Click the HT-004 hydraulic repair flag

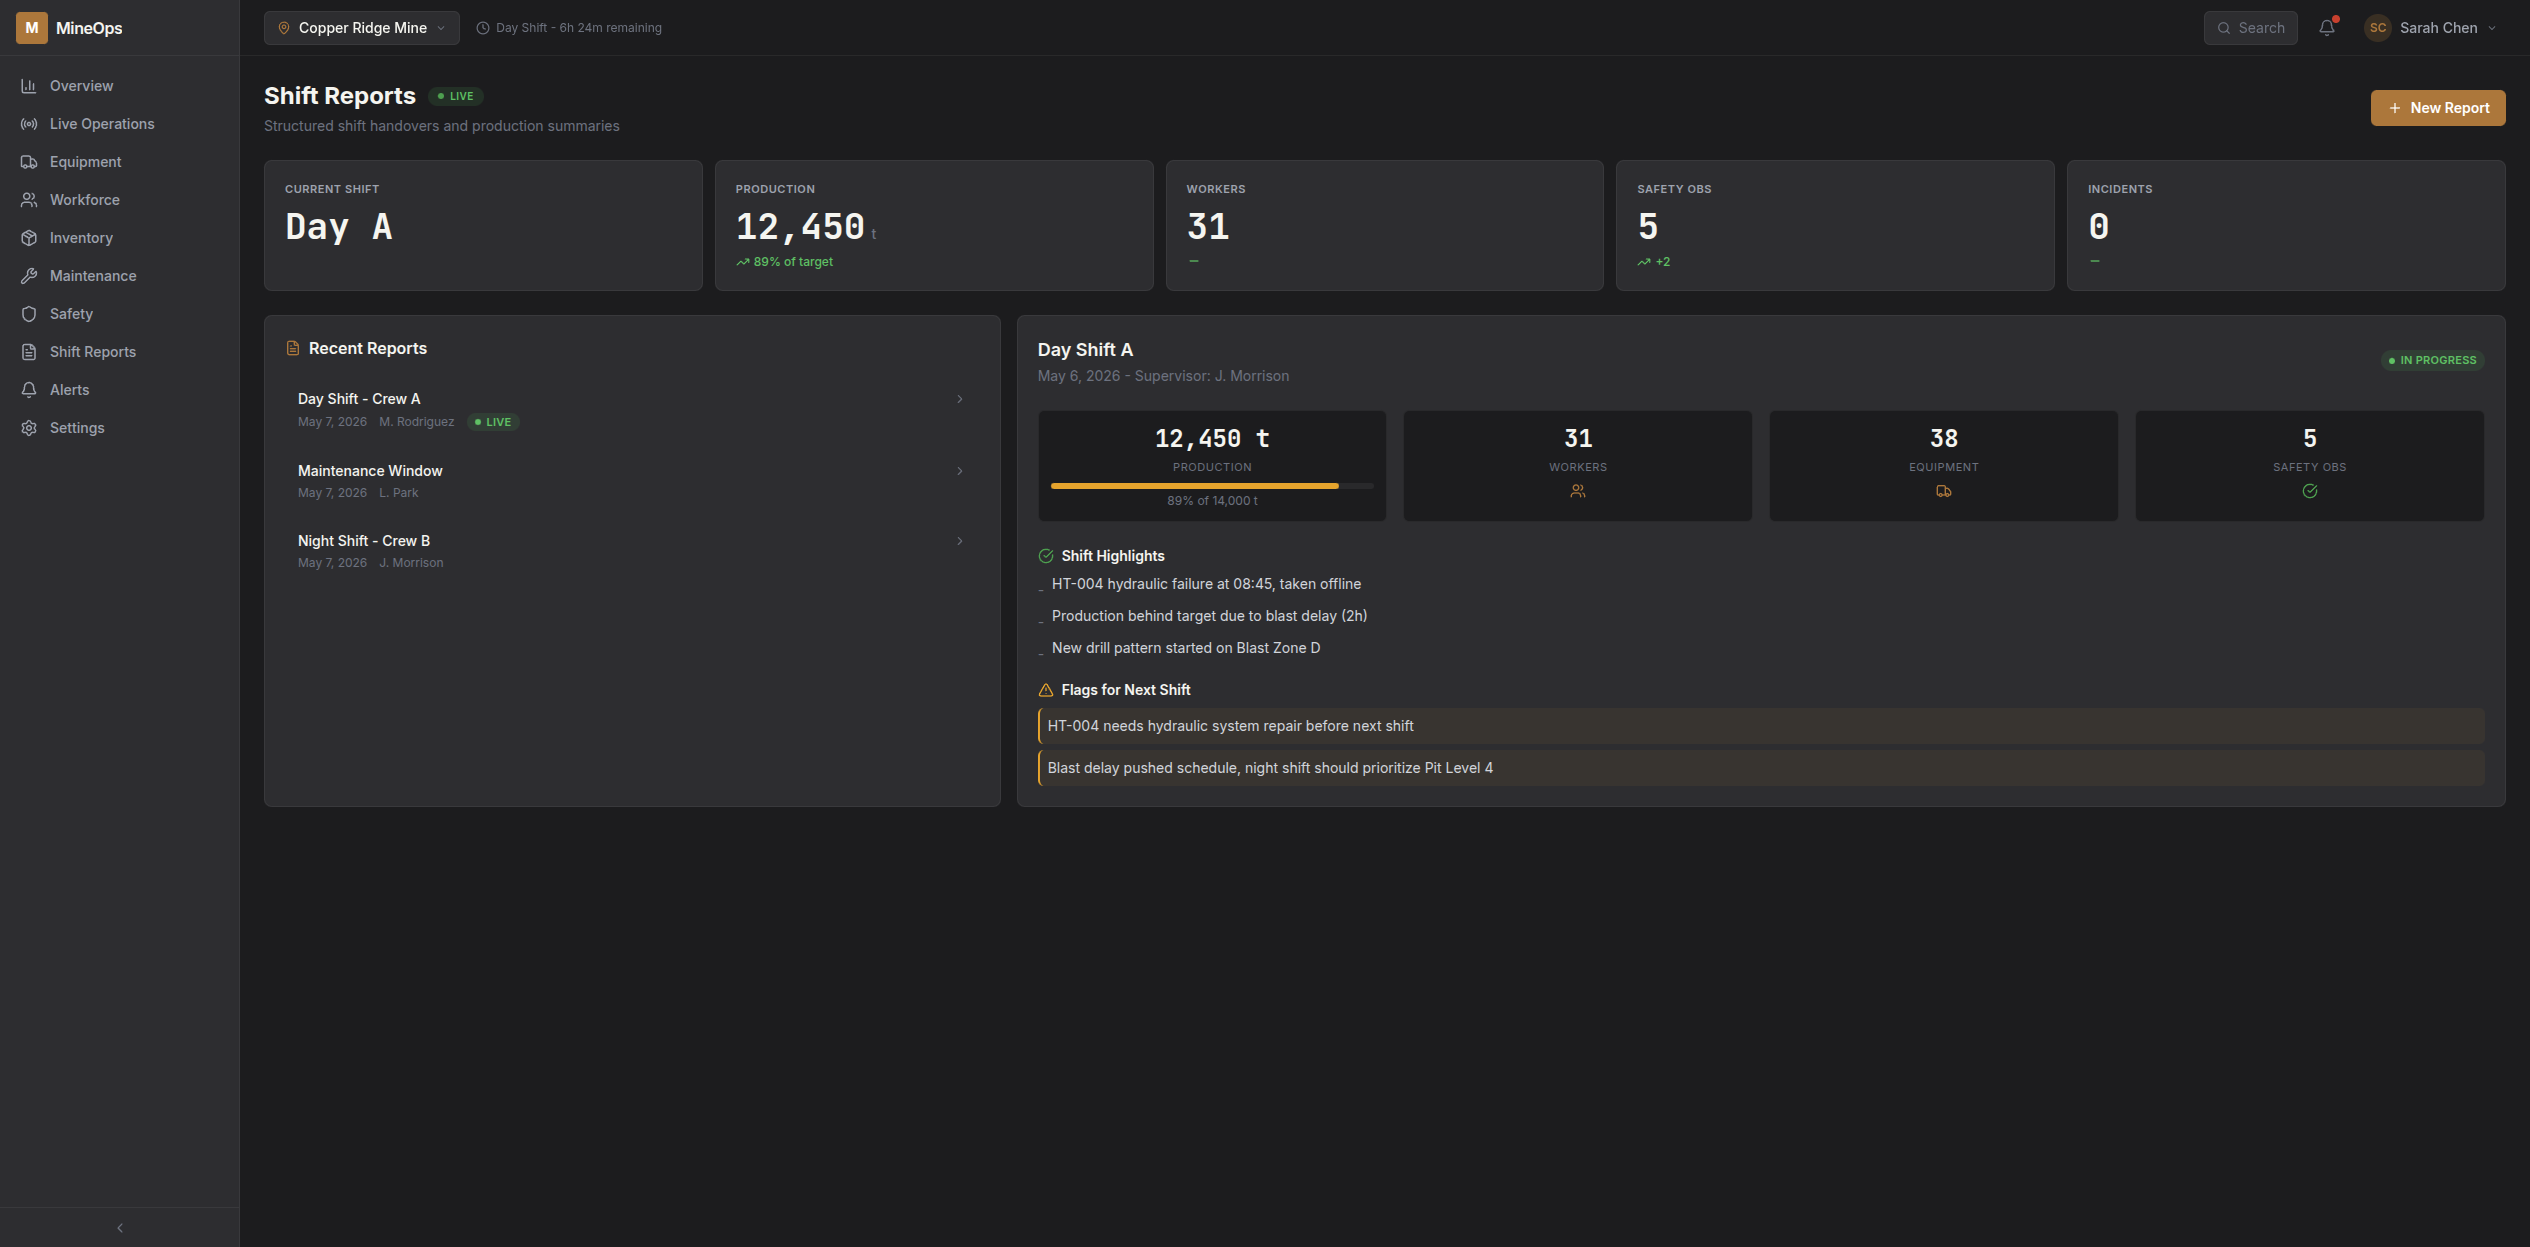(x=1761, y=726)
